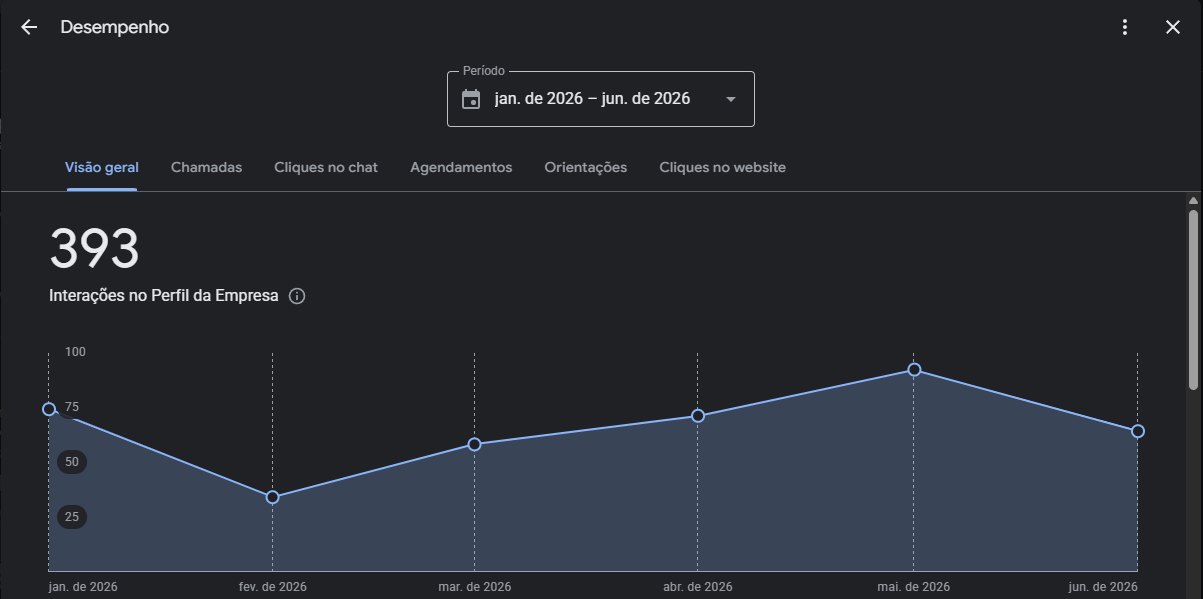
Task: Click the mar. de 2026 data point
Action: 474,444
